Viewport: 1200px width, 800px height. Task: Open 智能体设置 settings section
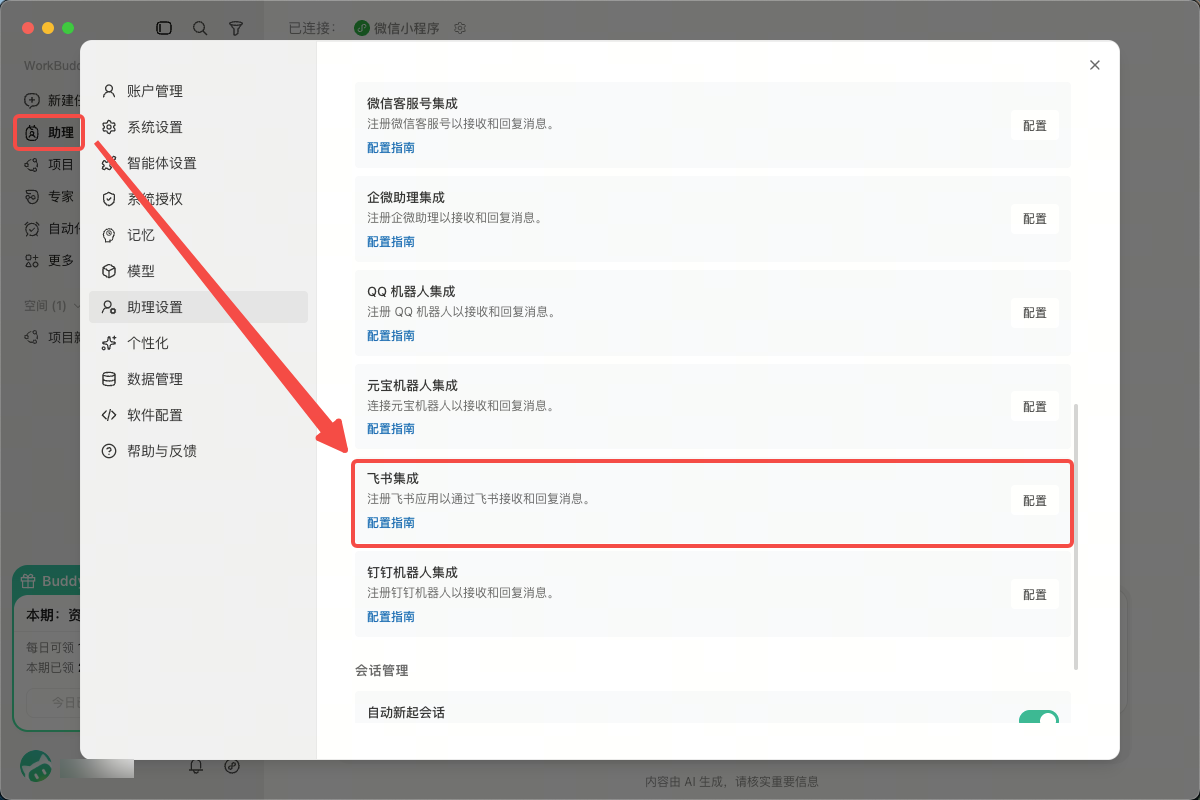pos(198,163)
